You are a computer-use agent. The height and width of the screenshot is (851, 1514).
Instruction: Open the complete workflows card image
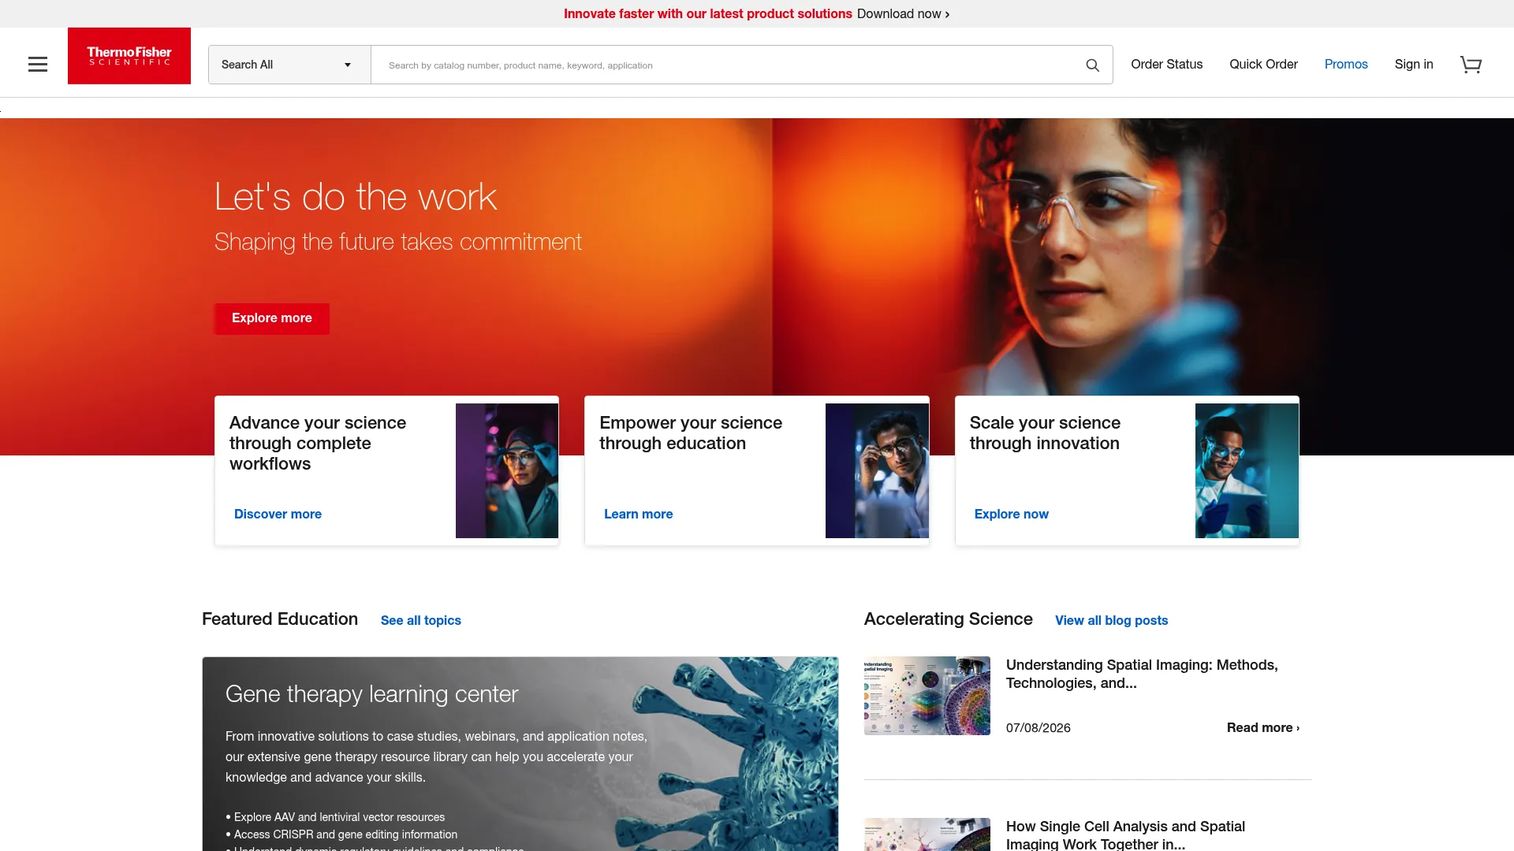pos(507,471)
